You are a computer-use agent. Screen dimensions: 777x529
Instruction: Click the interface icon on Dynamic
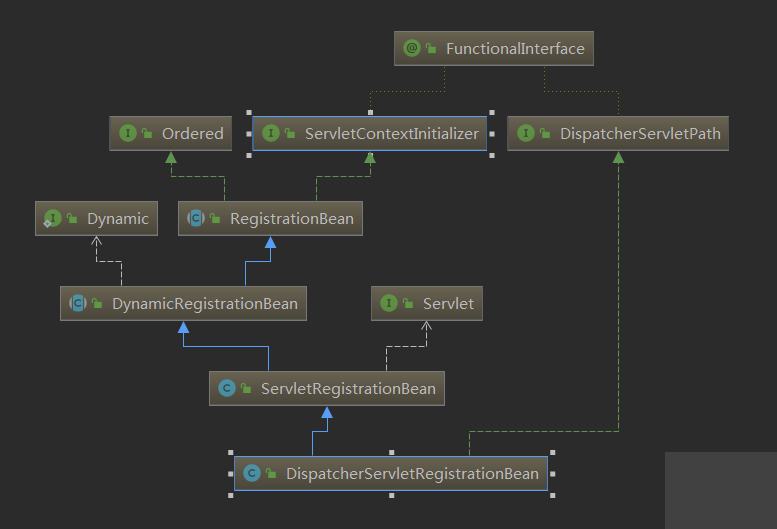[x=53, y=218]
